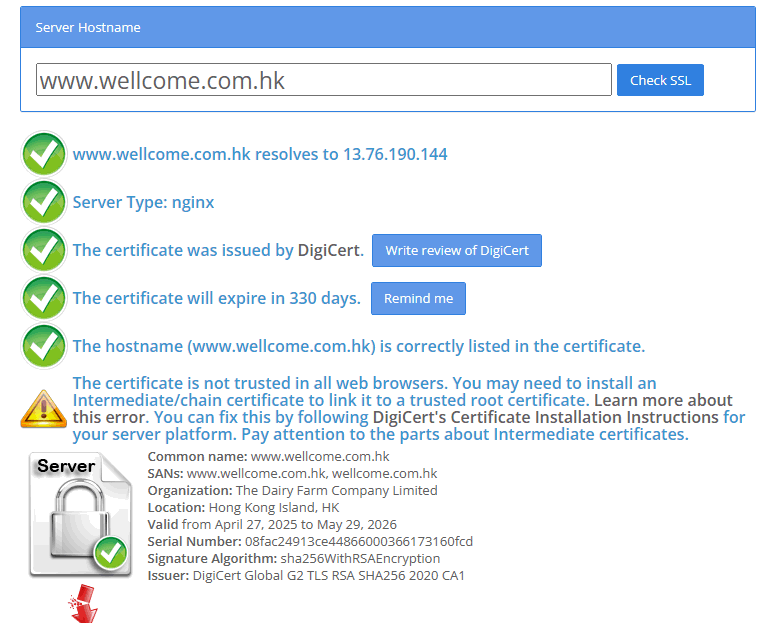
Task: Click the Location Hong Kong Island, HK text
Action: [243, 507]
